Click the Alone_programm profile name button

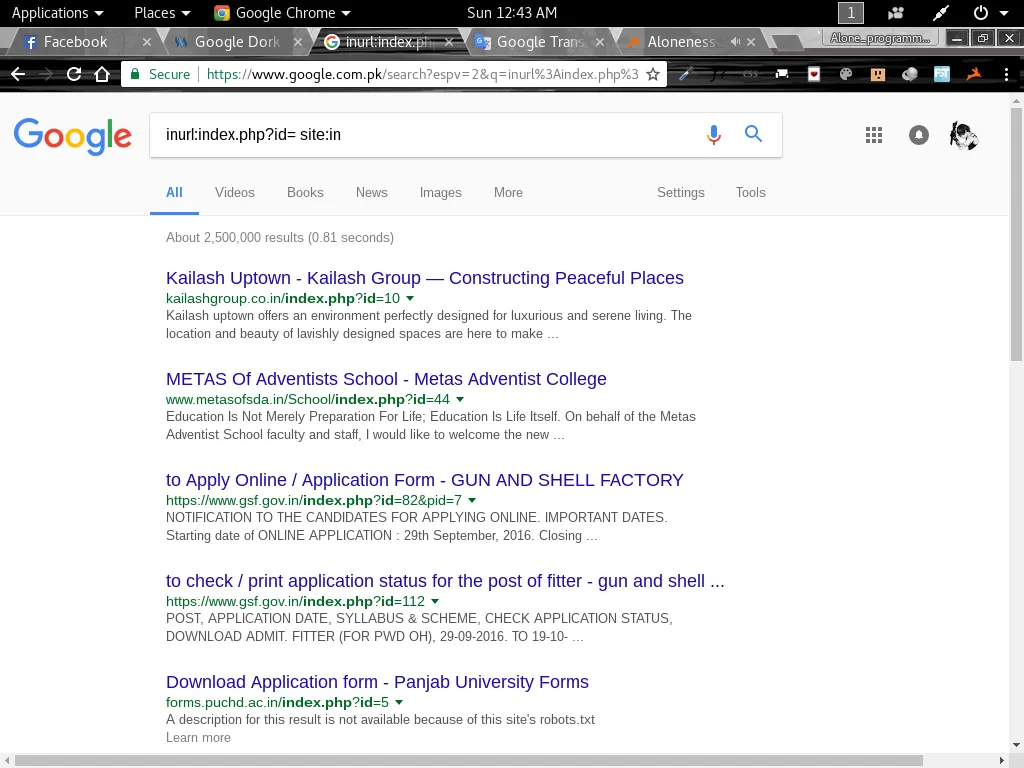click(x=880, y=39)
